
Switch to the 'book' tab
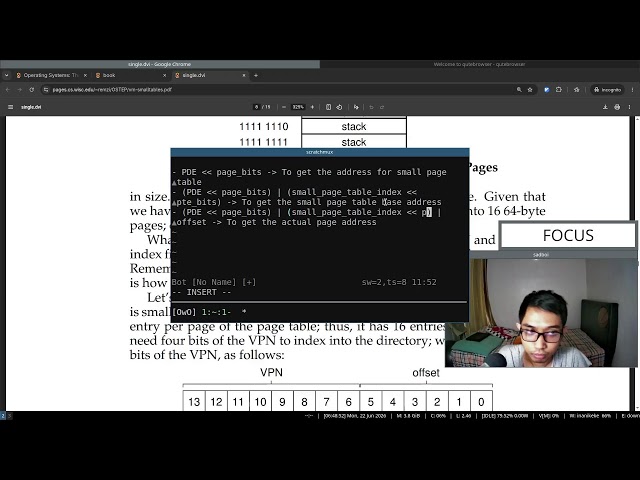click(x=131, y=75)
